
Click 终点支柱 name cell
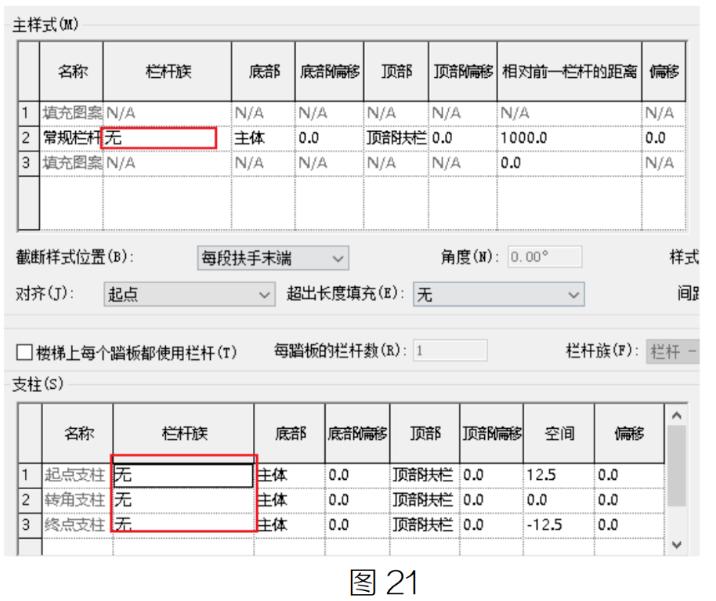click(77, 525)
